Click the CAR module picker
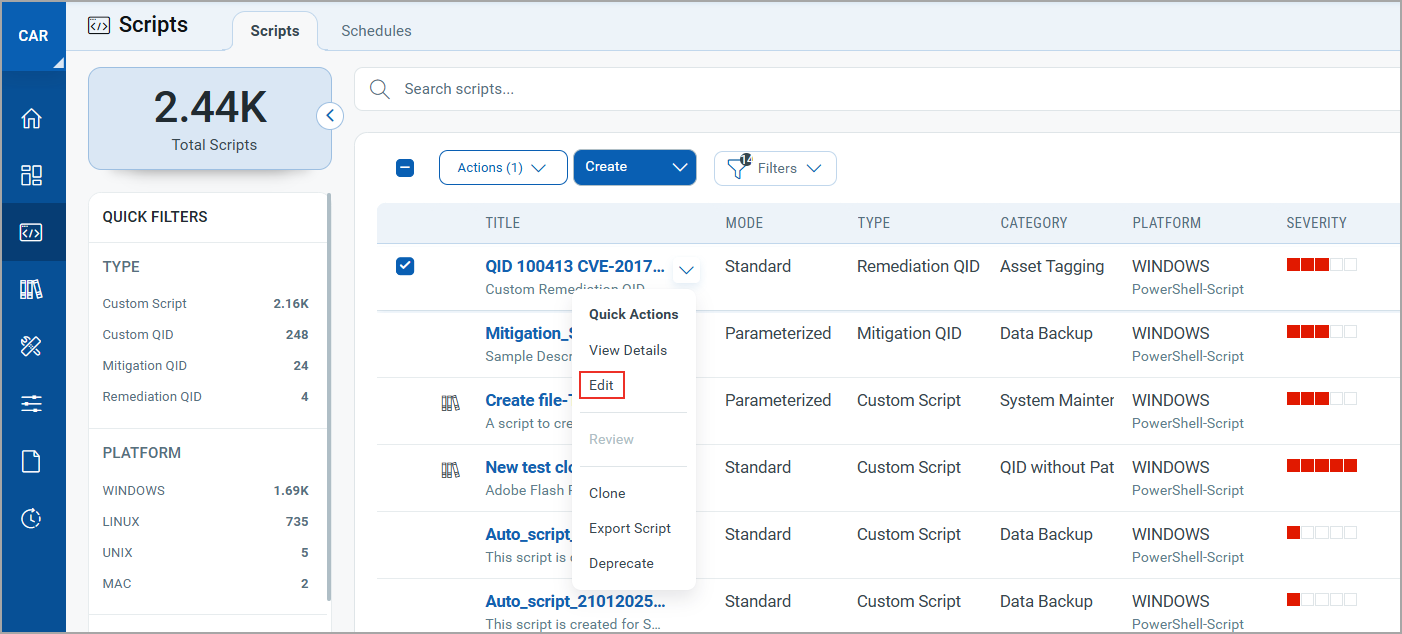Image resolution: width=1402 pixels, height=634 pixels. click(x=33, y=36)
